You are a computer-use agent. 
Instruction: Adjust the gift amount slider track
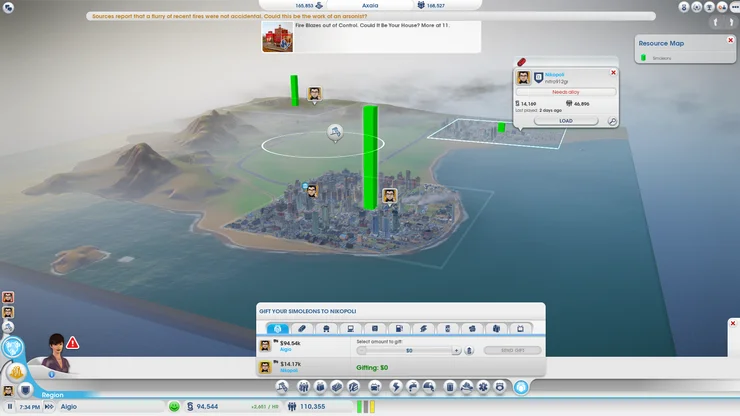click(x=409, y=350)
